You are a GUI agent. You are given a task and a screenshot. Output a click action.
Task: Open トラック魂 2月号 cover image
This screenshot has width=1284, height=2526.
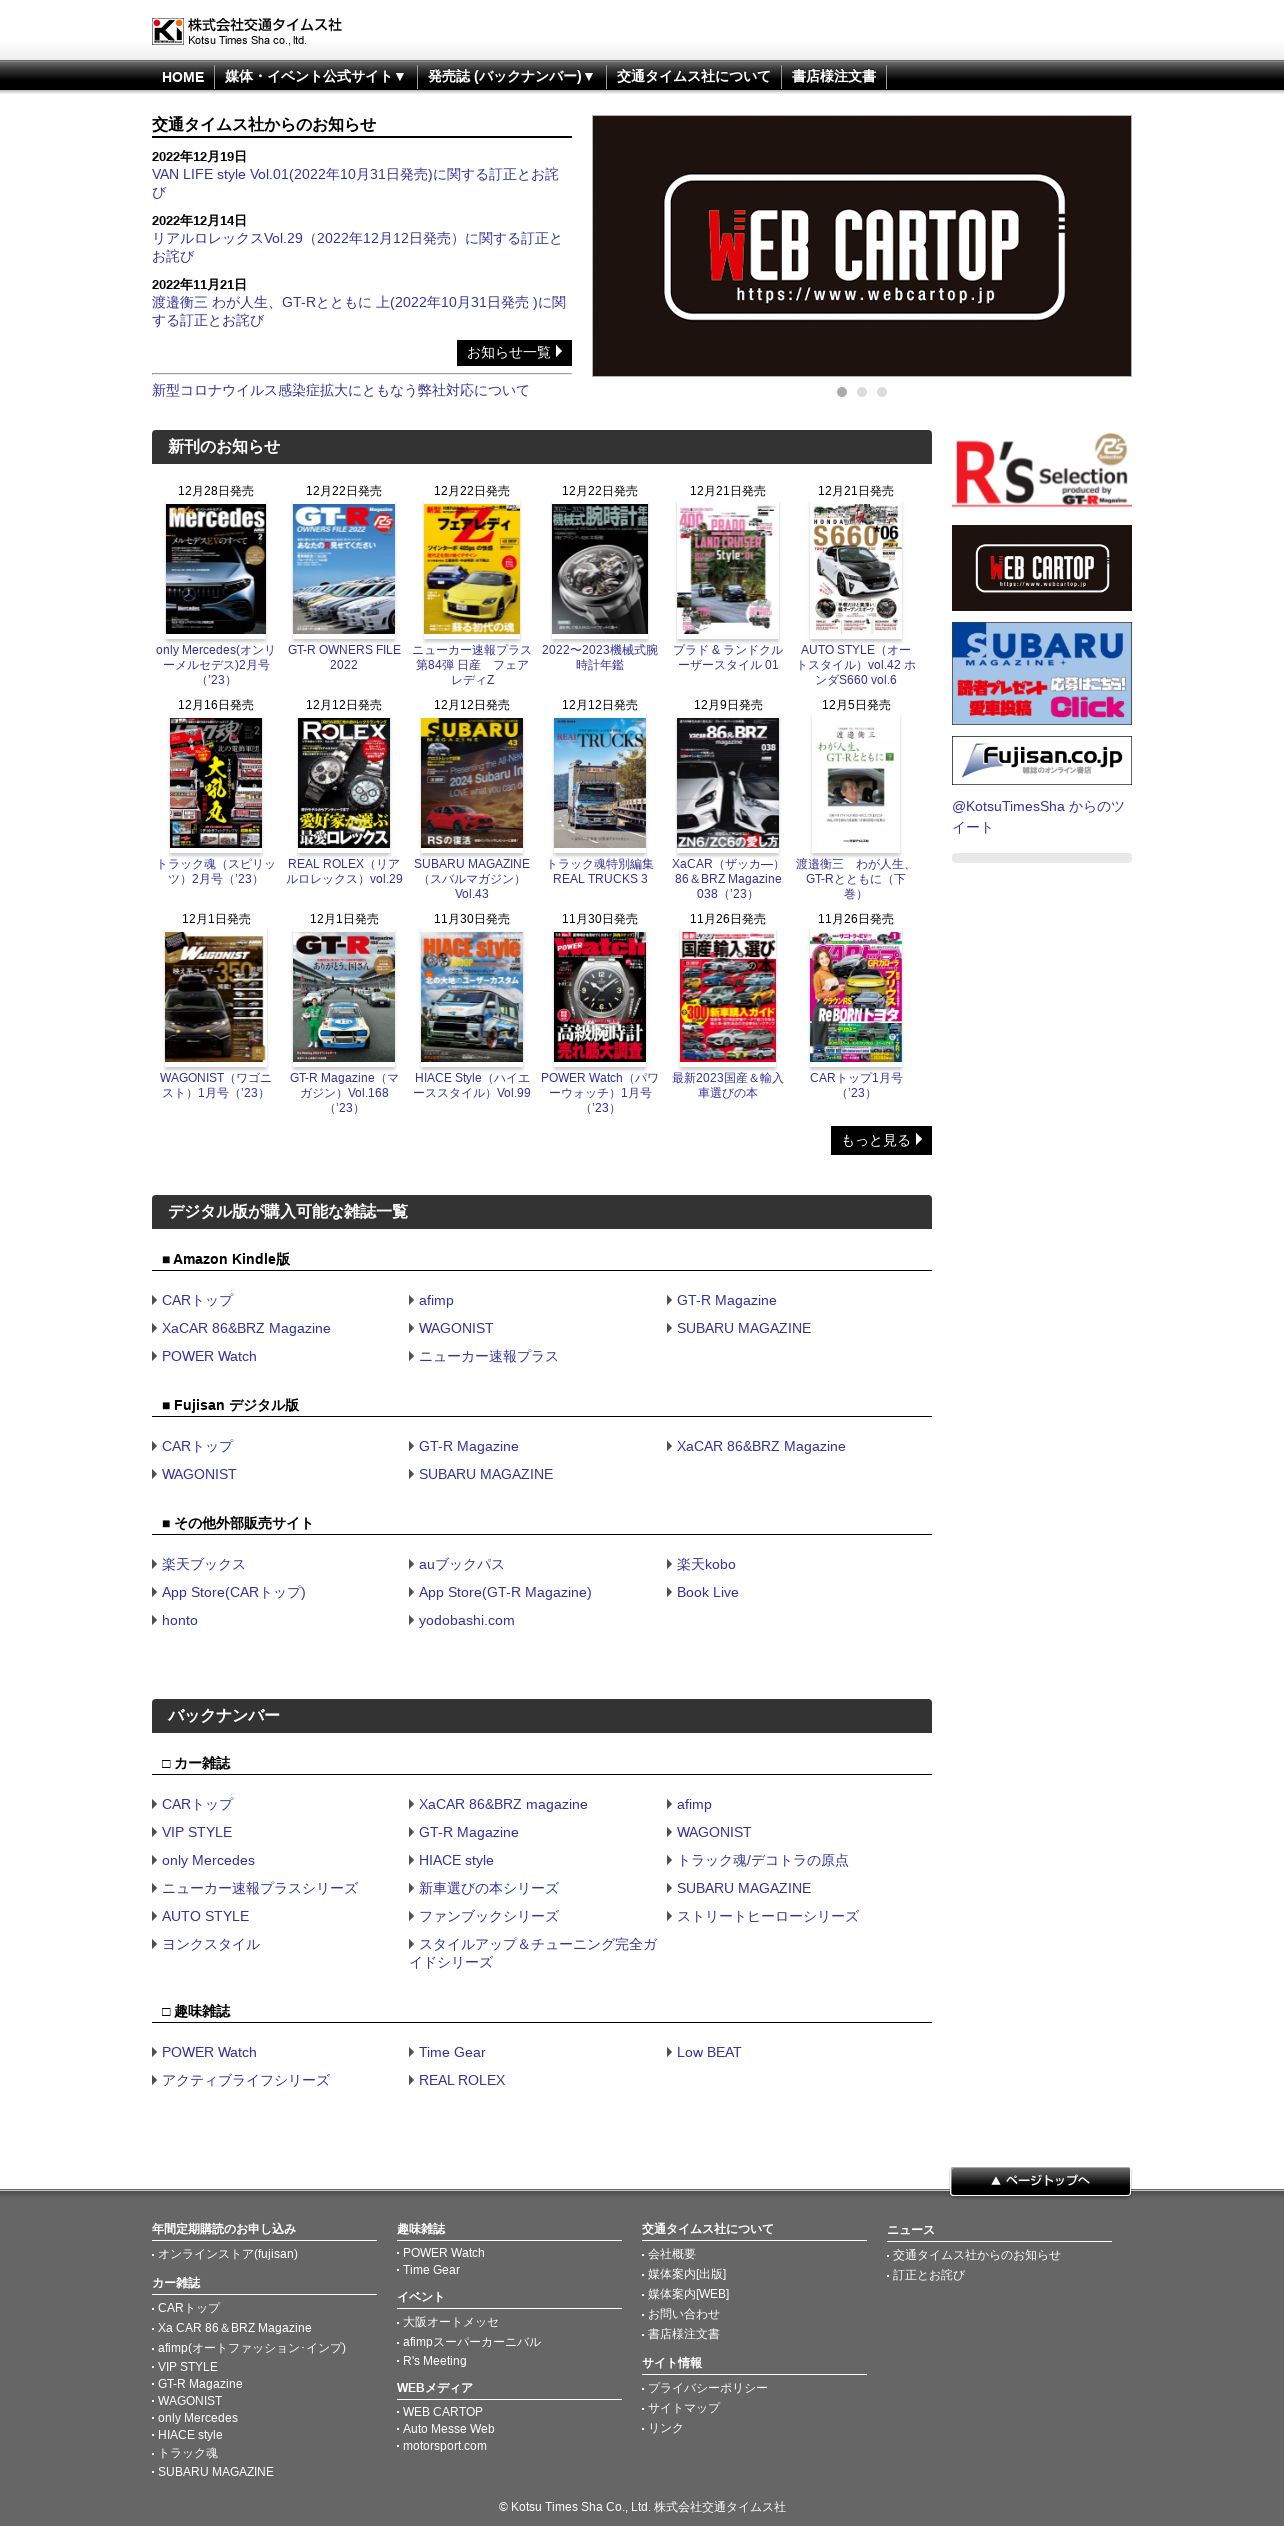point(216,783)
